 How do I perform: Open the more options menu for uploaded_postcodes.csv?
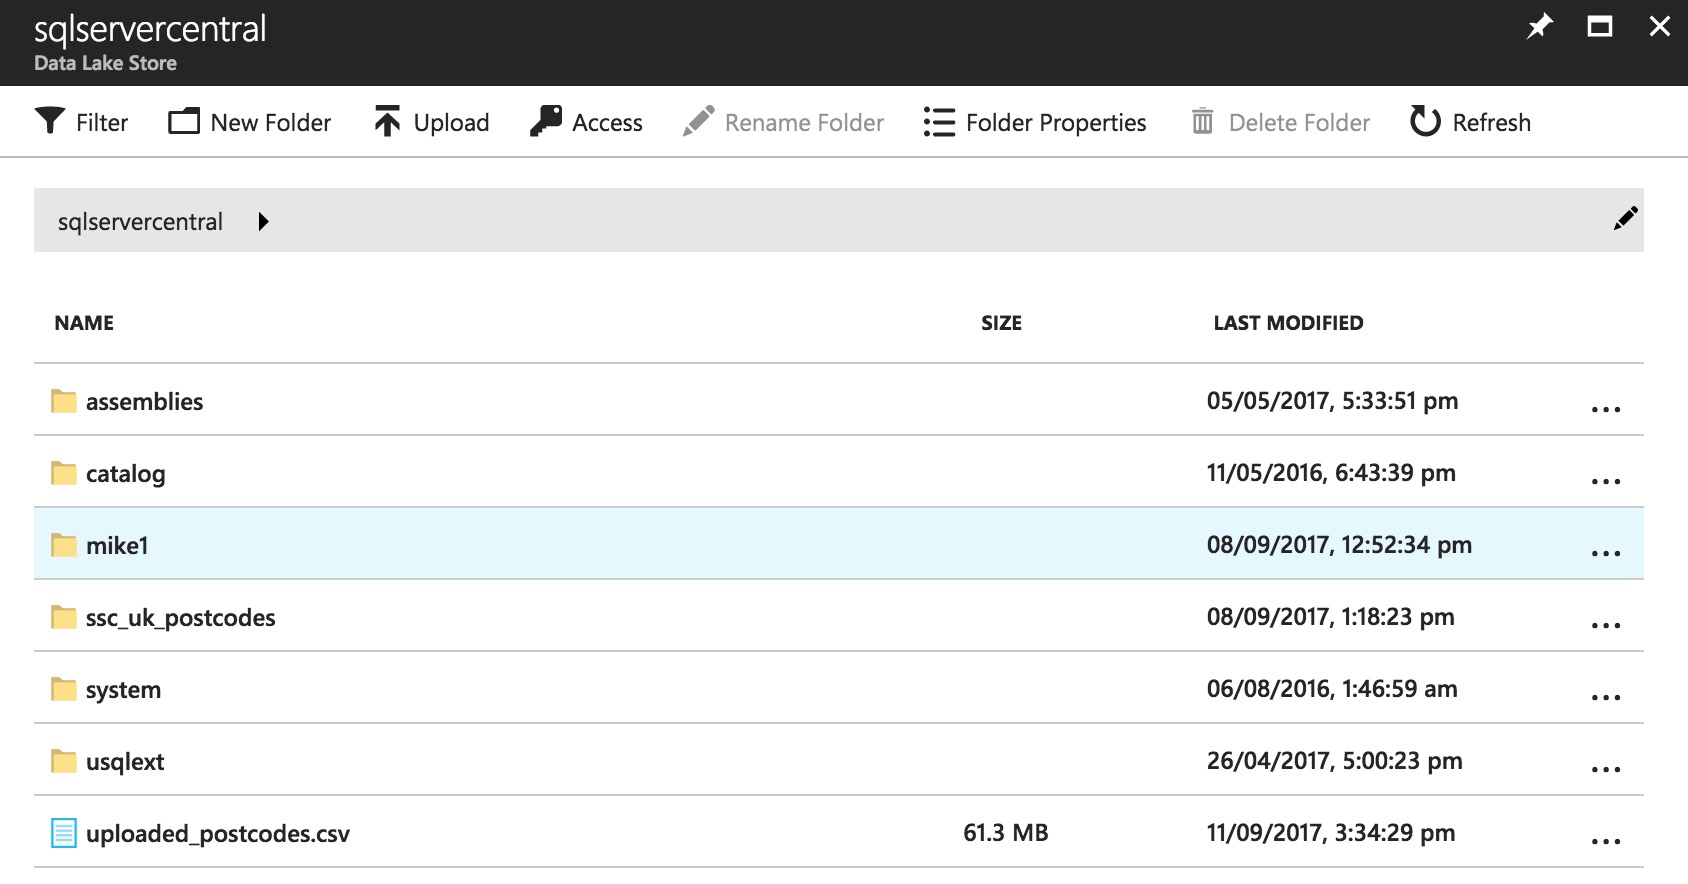(x=1605, y=841)
